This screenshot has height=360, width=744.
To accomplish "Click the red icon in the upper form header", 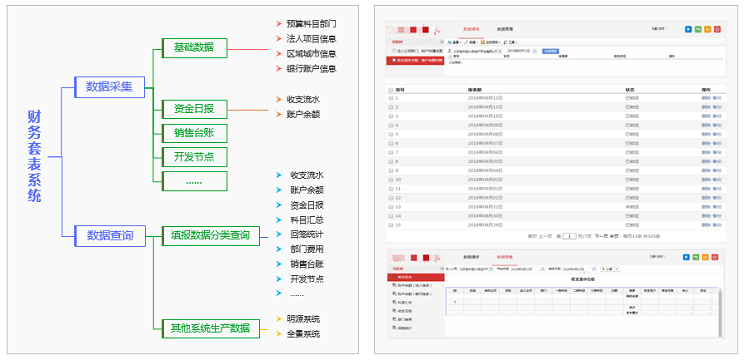I will (717, 29).
